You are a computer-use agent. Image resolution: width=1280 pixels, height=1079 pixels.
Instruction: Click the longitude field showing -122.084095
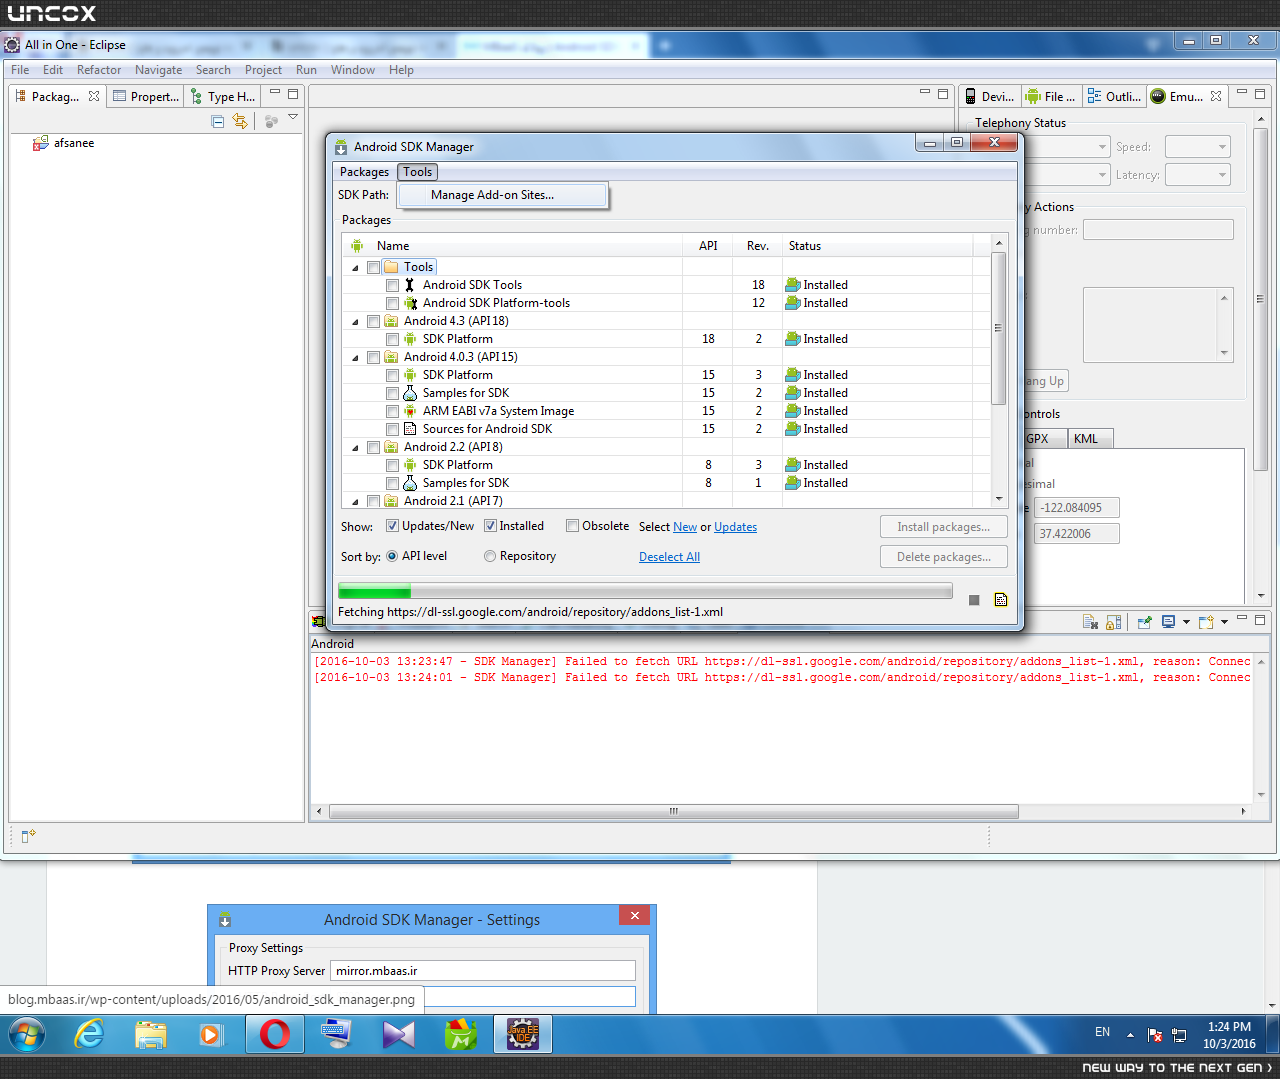coord(1076,508)
